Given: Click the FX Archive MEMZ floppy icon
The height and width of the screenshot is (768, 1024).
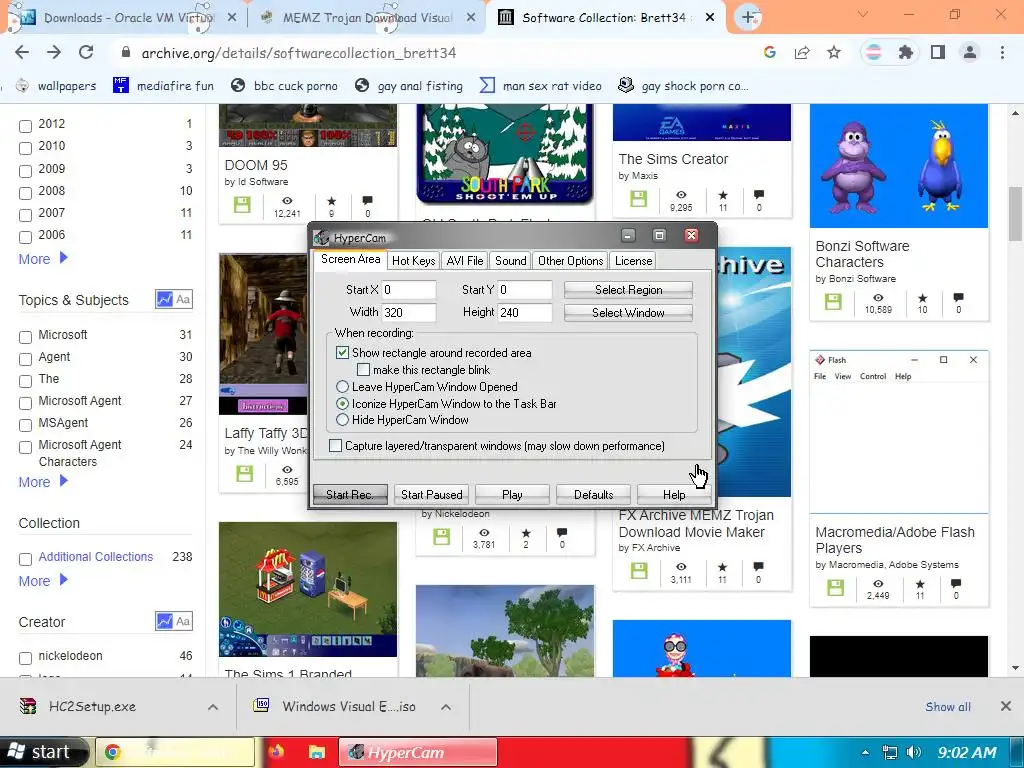Looking at the screenshot, I should (x=639, y=571).
